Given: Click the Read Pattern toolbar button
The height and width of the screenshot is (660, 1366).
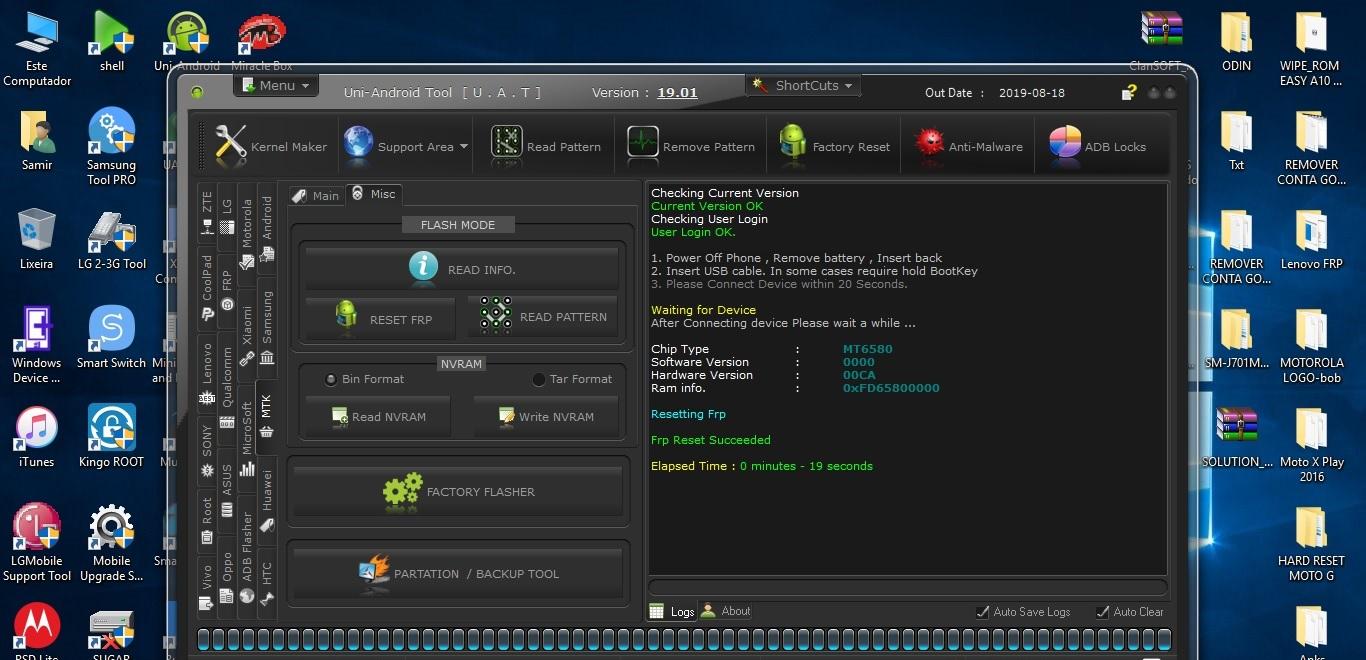Looking at the screenshot, I should pos(546,146).
